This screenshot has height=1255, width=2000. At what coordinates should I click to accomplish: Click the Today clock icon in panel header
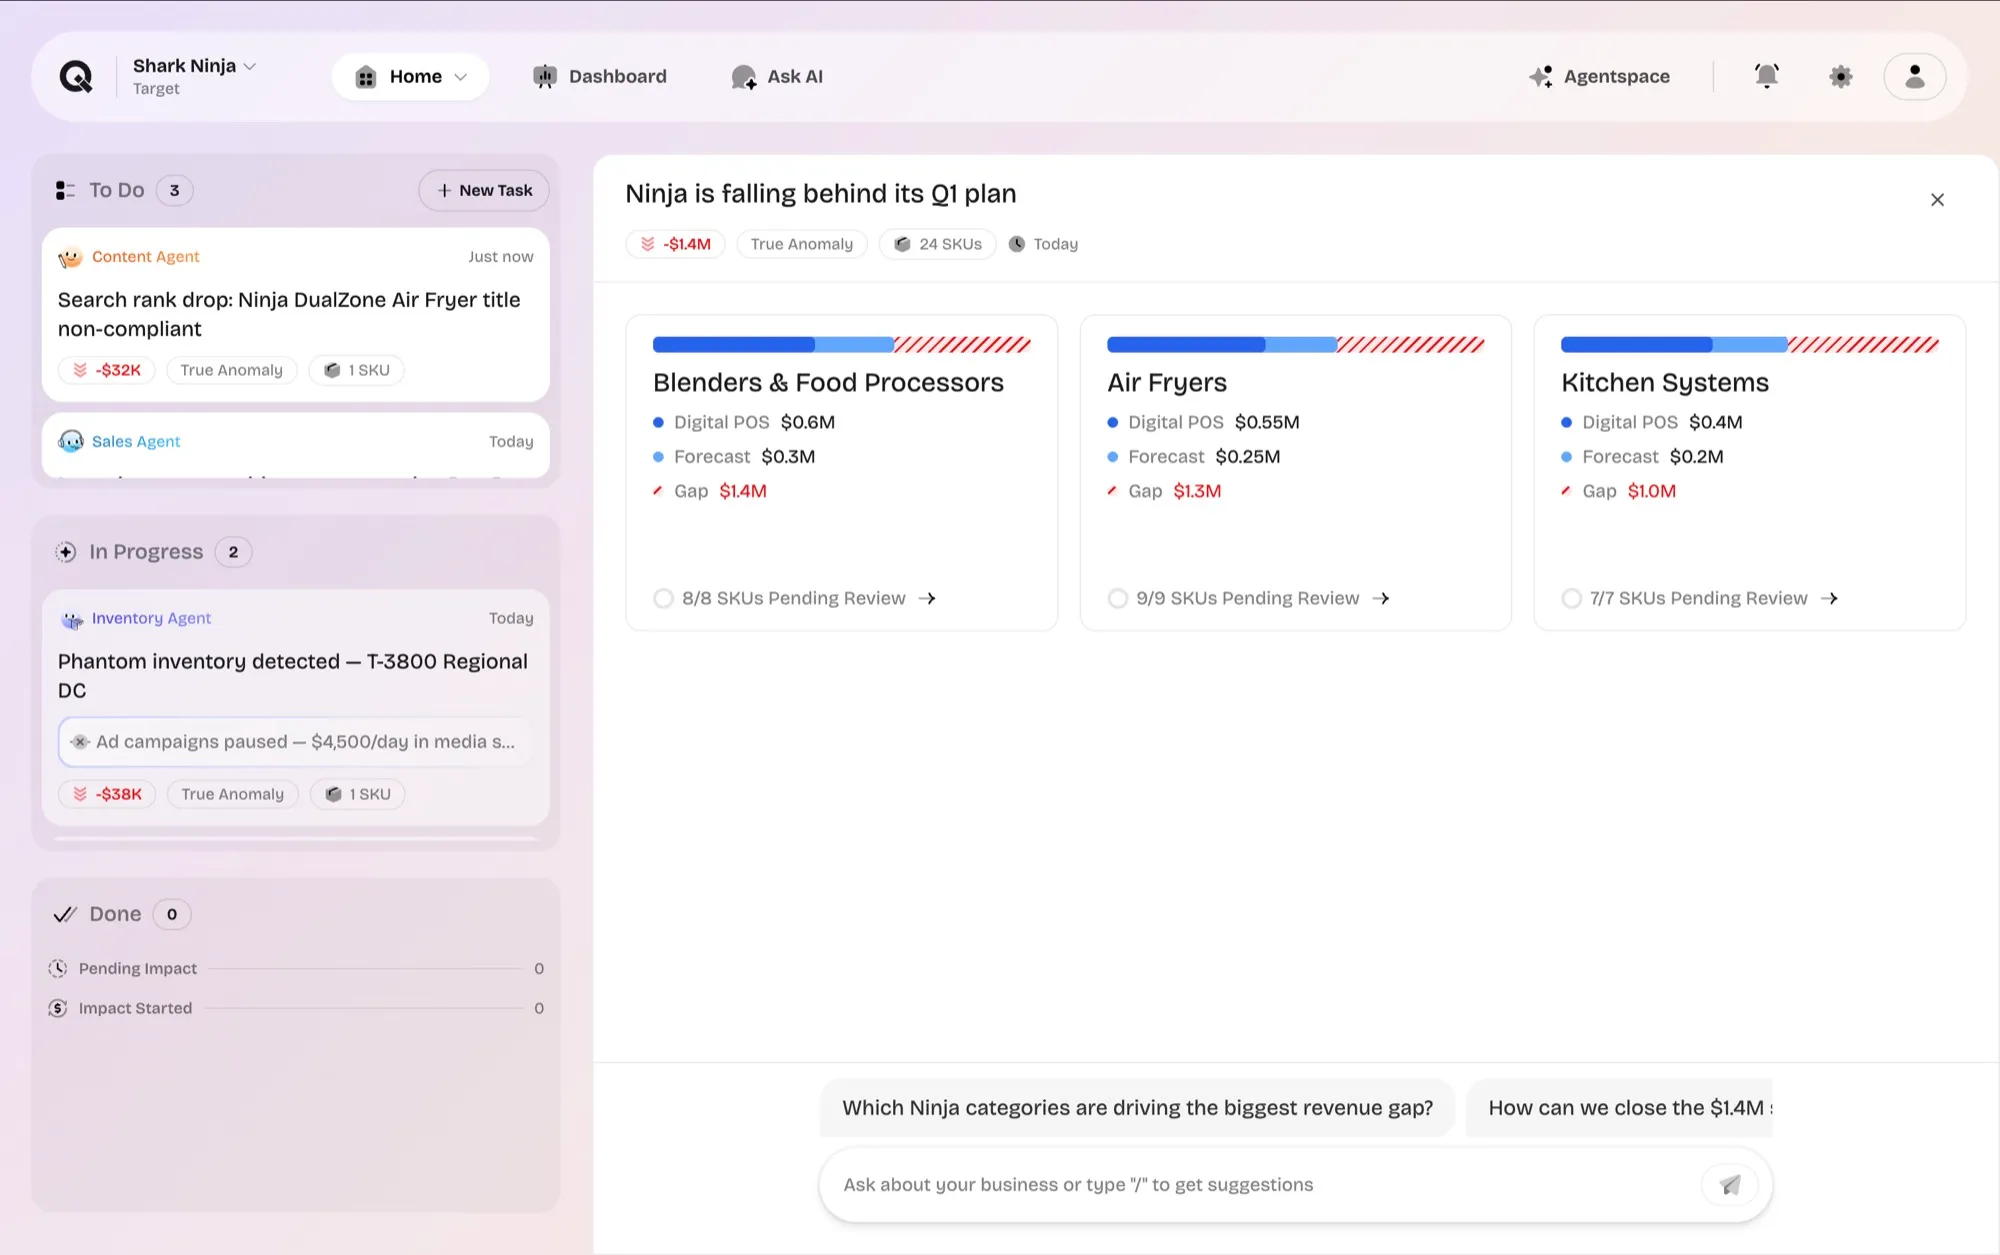tap(1017, 244)
